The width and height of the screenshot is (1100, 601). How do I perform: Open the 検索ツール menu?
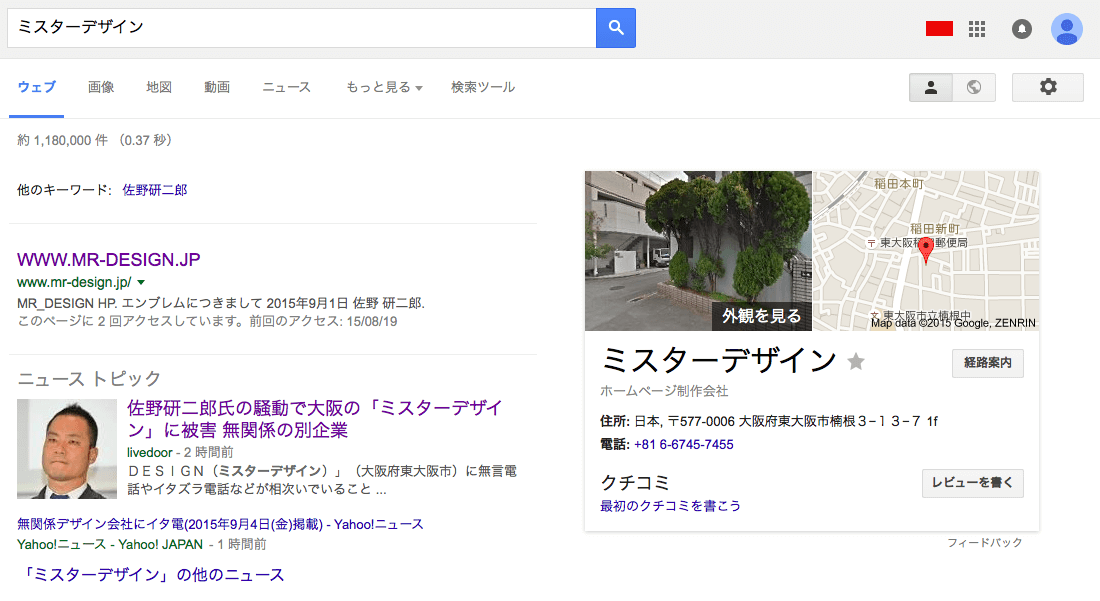coord(483,87)
